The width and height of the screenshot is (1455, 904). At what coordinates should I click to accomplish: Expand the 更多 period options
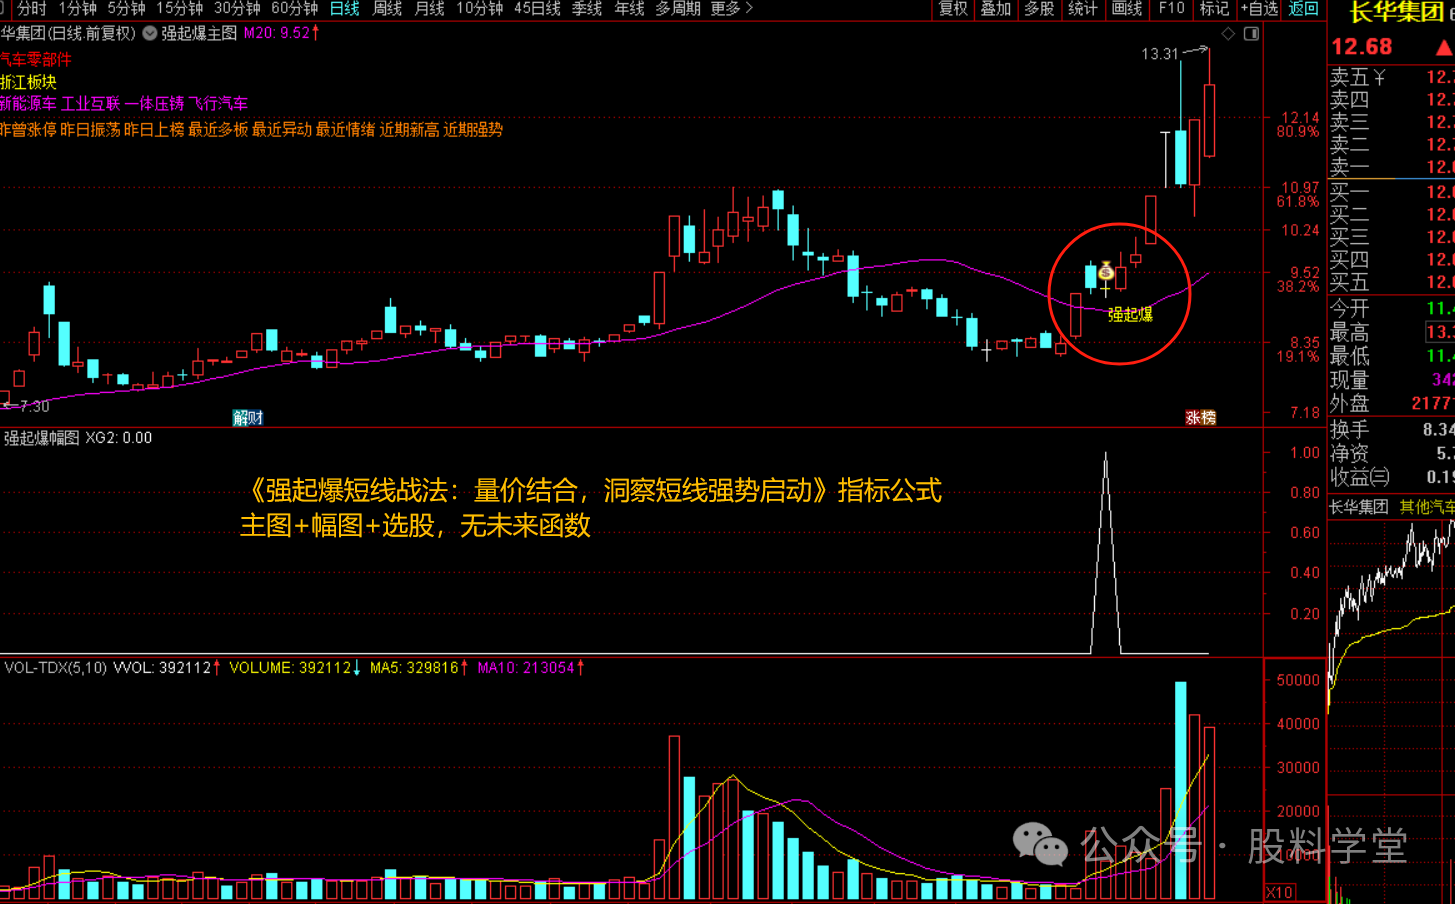[x=731, y=9]
